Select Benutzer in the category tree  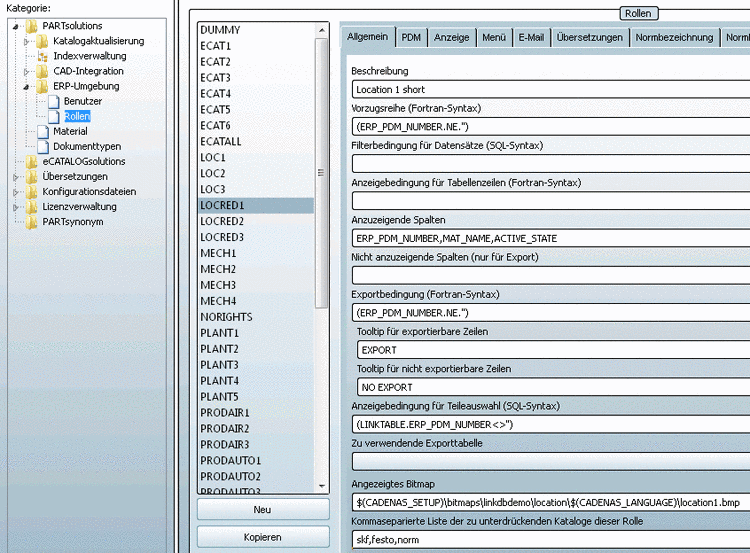[x=83, y=101]
